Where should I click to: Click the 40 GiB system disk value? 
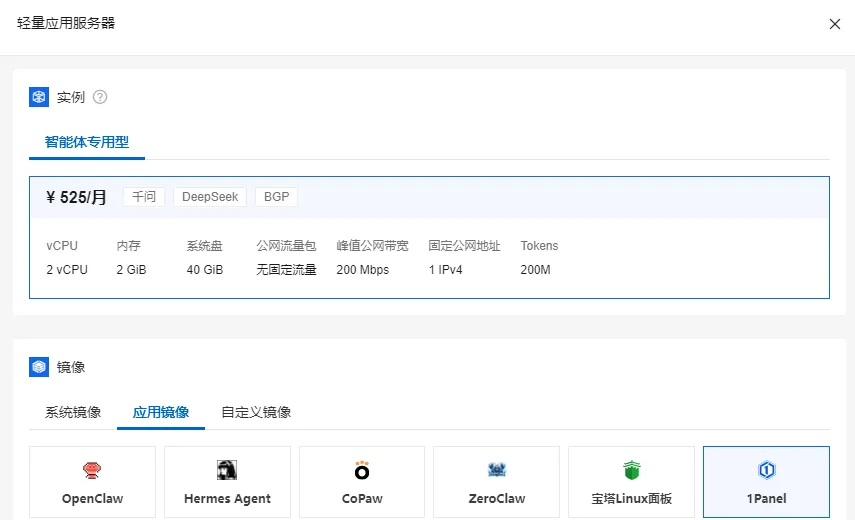(205, 270)
